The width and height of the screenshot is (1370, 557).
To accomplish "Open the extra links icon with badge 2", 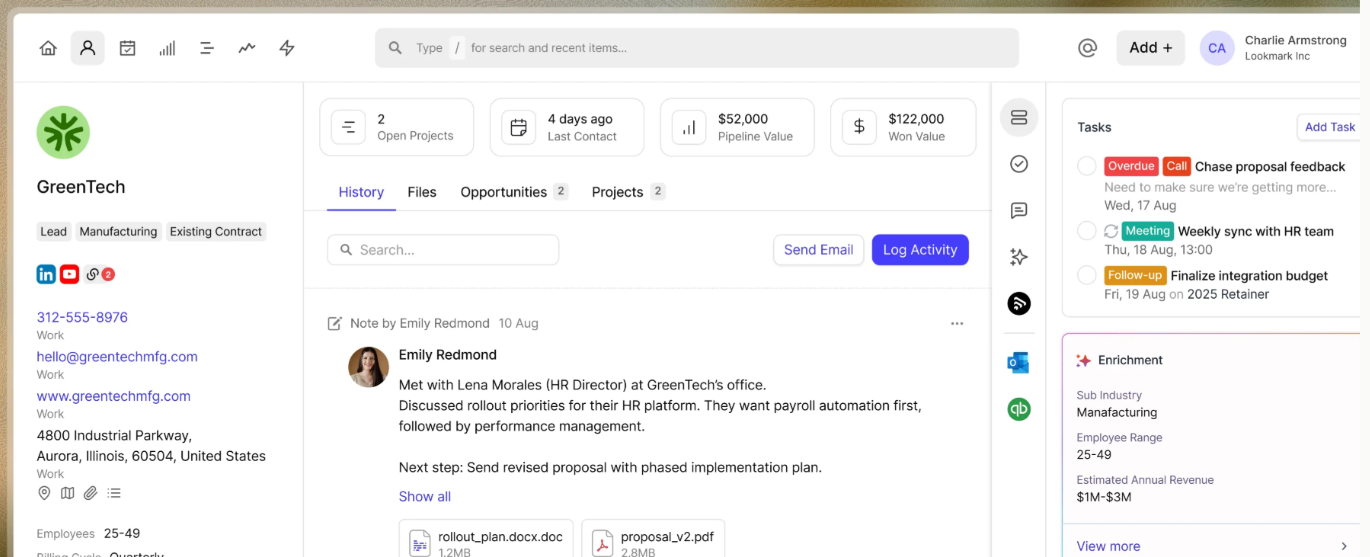I will 99,274.
